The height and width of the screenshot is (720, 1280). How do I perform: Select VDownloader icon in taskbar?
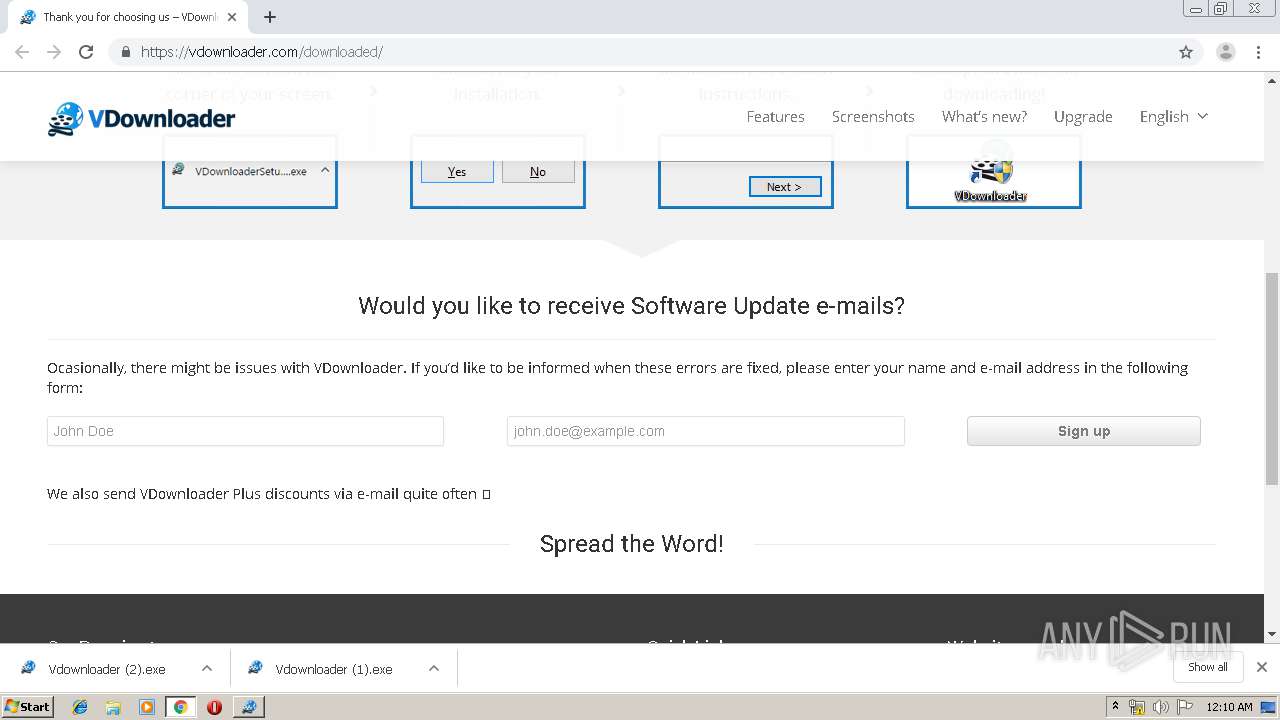[x=248, y=707]
